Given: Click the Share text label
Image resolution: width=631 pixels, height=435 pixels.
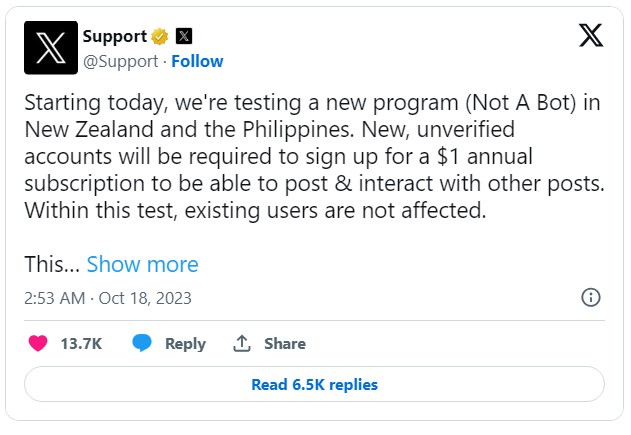Looking at the screenshot, I should coord(285,343).
